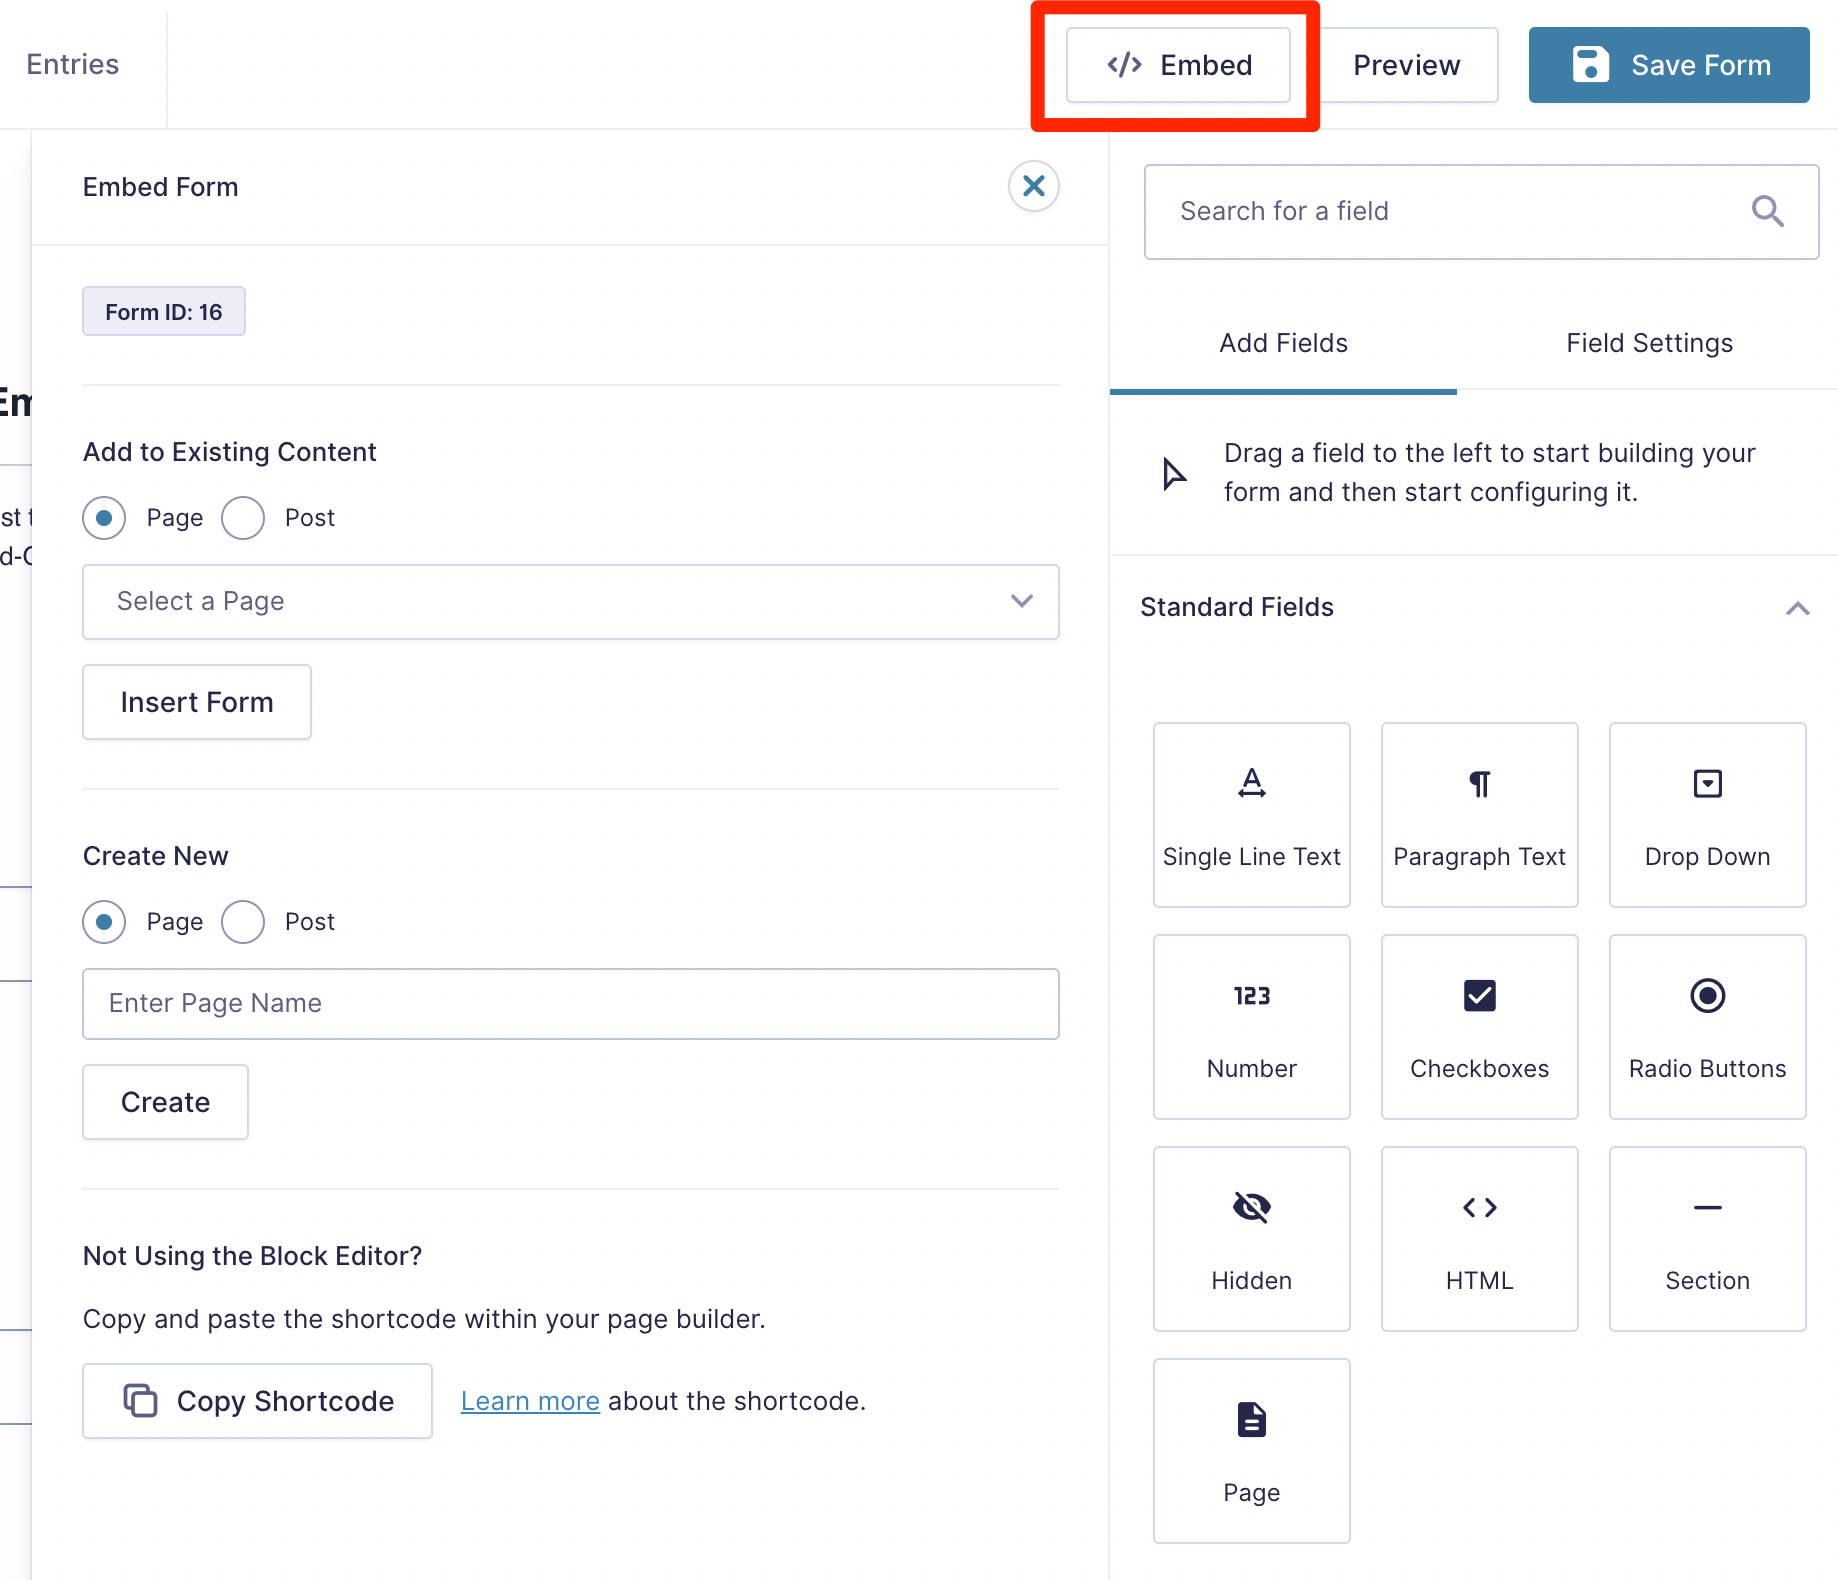This screenshot has height=1580, width=1838.
Task: Add a Hidden field
Action: [x=1251, y=1238]
